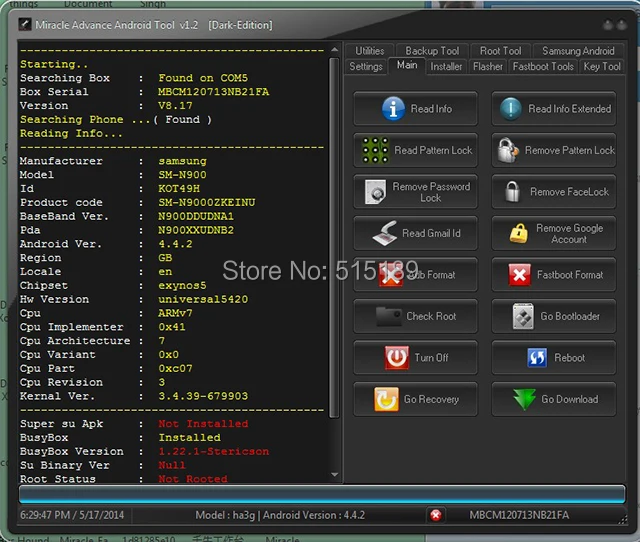Click the orange Go Recovery icon
Screen dimensions: 640x542
pyautogui.click(x=386, y=399)
